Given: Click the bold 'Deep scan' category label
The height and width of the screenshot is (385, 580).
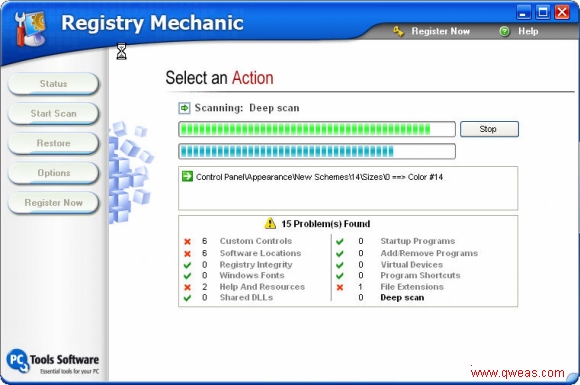Looking at the screenshot, I should click(x=402, y=298).
